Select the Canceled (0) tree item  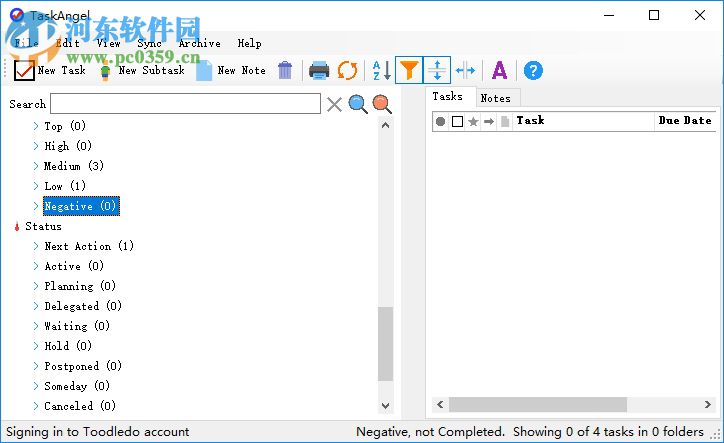80,406
